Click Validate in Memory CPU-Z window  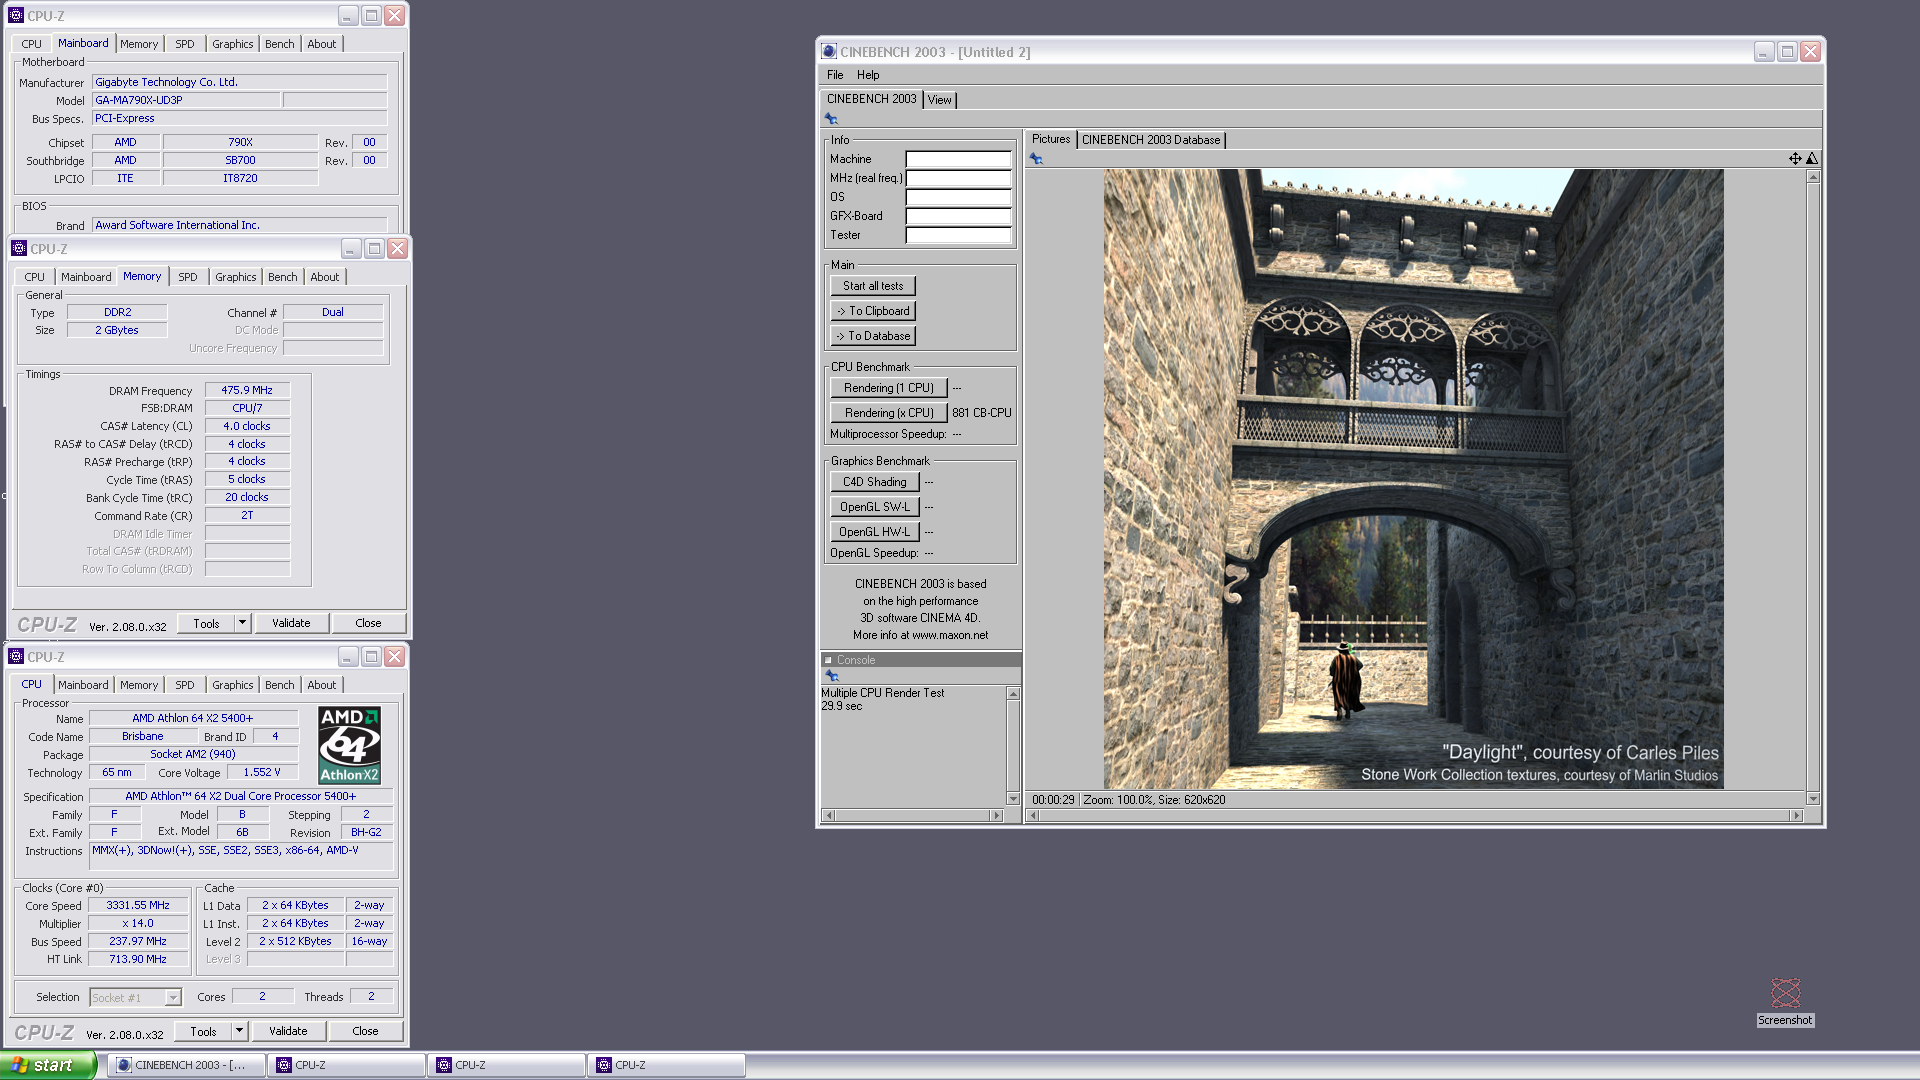click(291, 623)
